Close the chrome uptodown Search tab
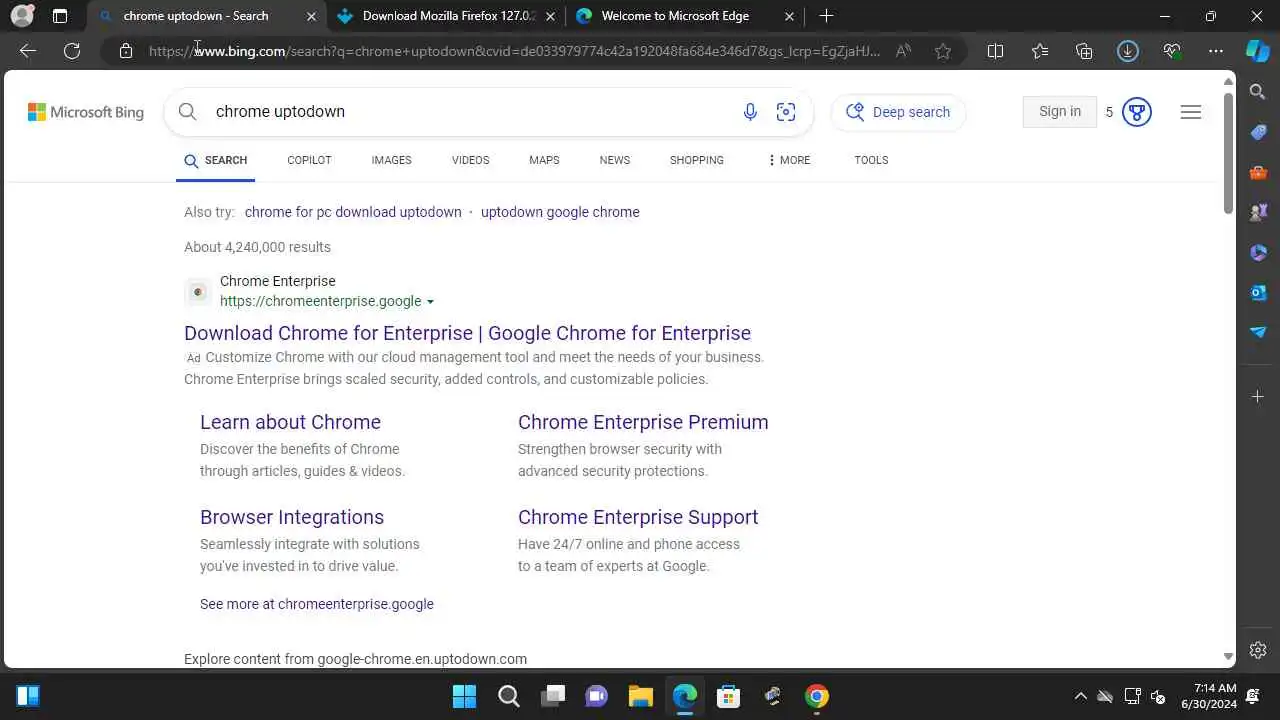 tap(311, 16)
